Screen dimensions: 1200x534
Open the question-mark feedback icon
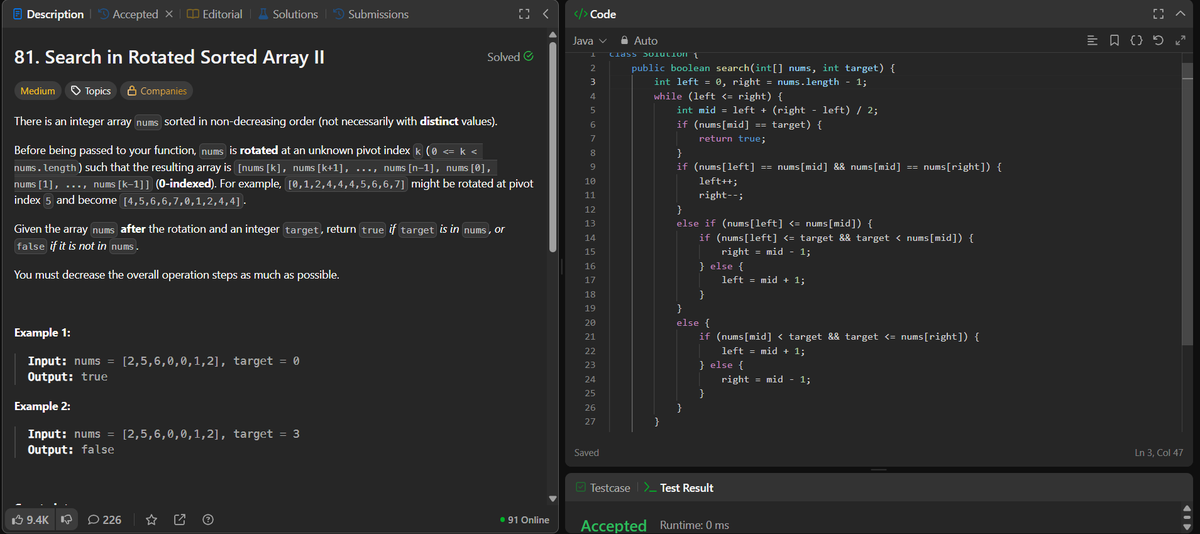208,520
